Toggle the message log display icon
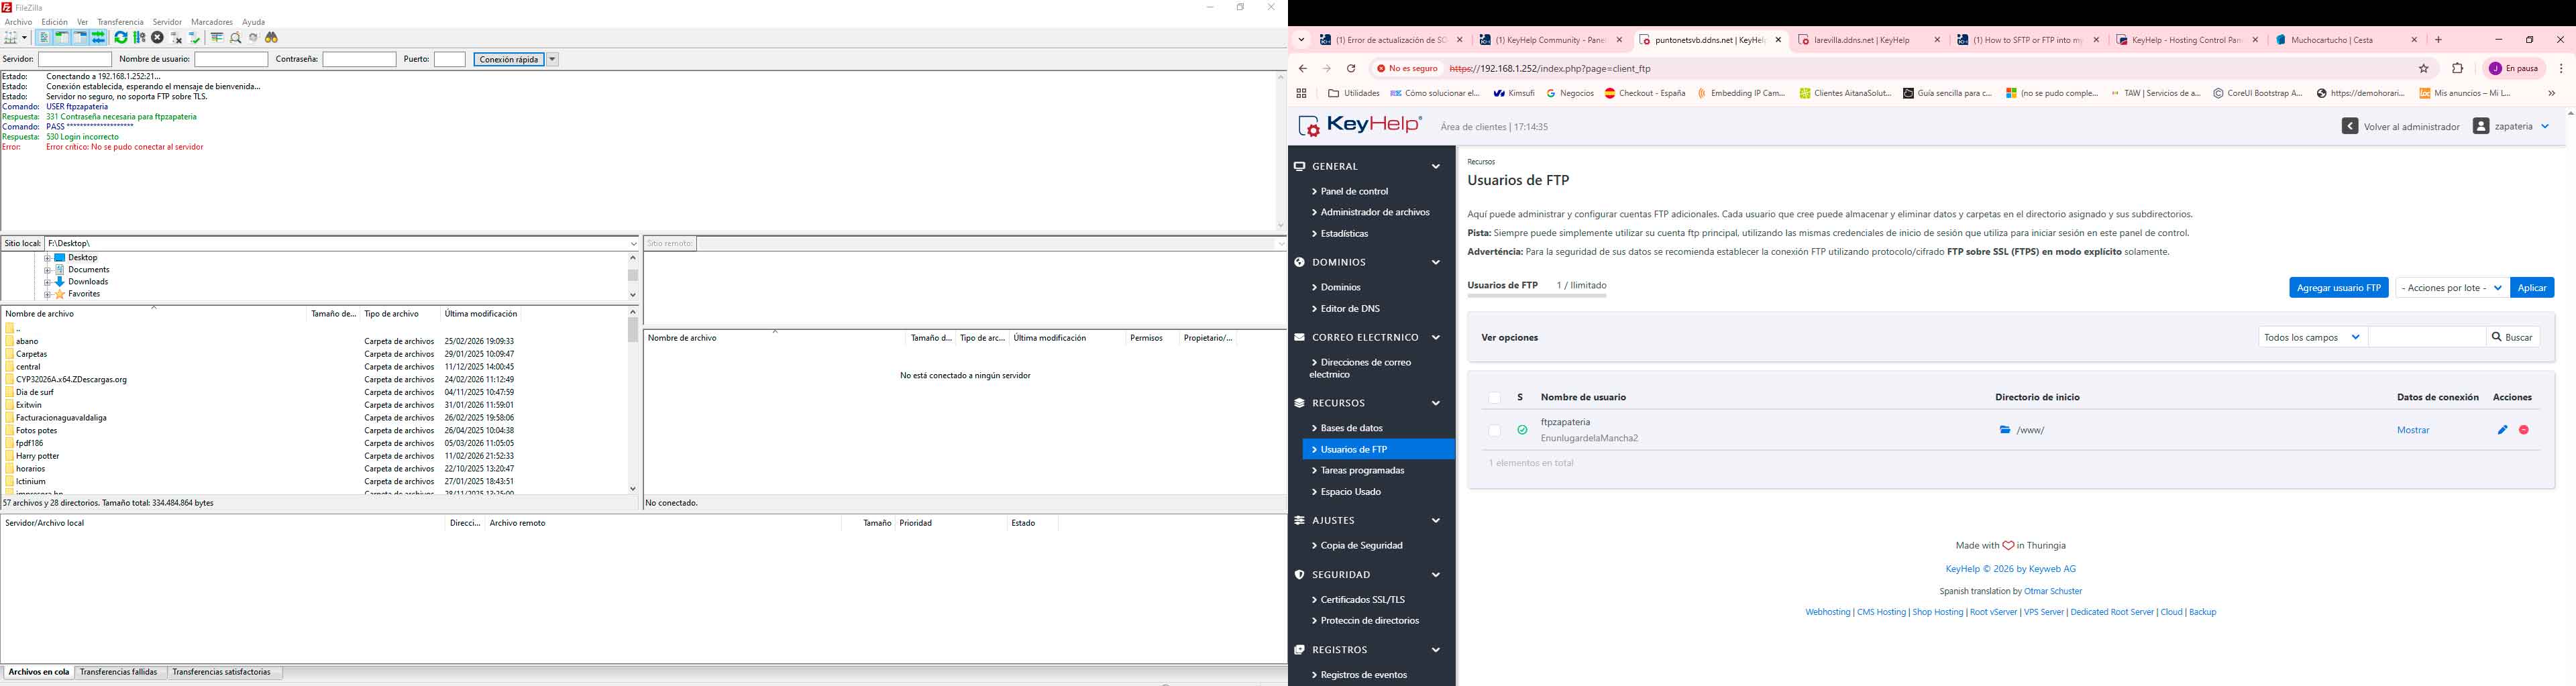The height and width of the screenshot is (686, 2576). pos(44,38)
